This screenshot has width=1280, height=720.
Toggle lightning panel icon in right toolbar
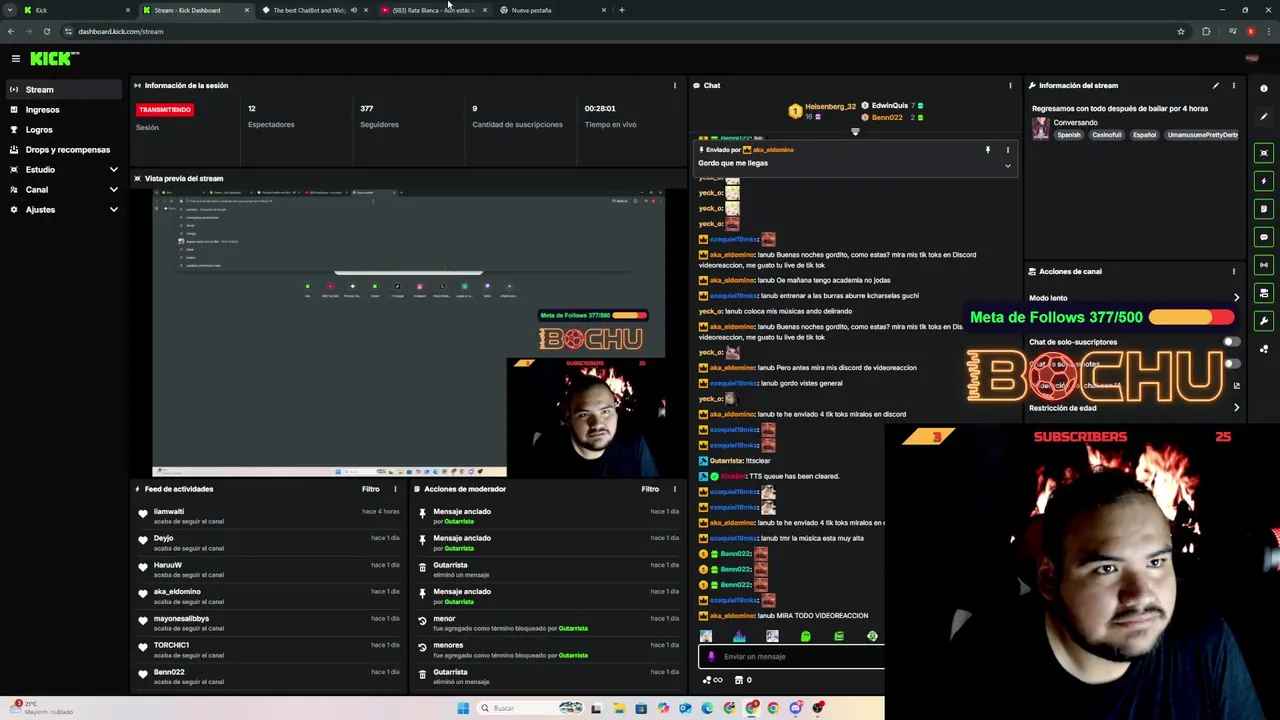point(1264,181)
